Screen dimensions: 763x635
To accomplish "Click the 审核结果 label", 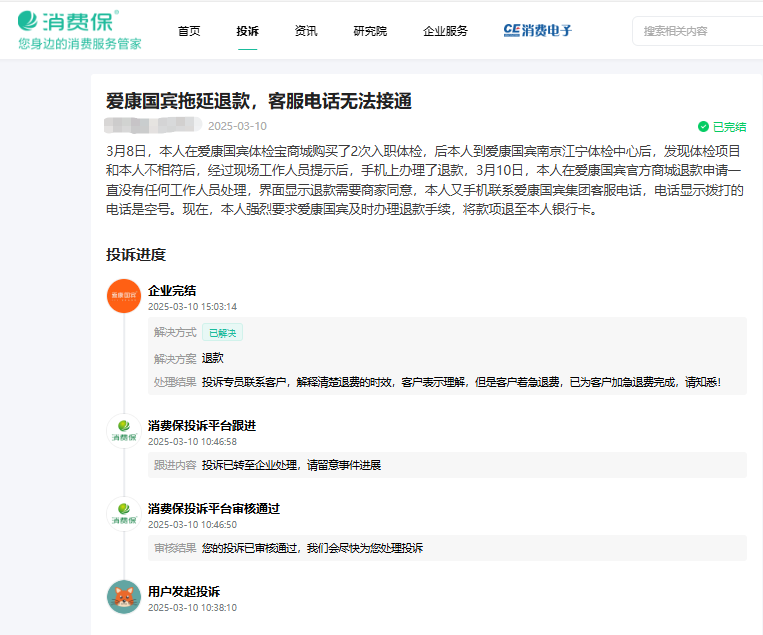I will coord(175,548).
